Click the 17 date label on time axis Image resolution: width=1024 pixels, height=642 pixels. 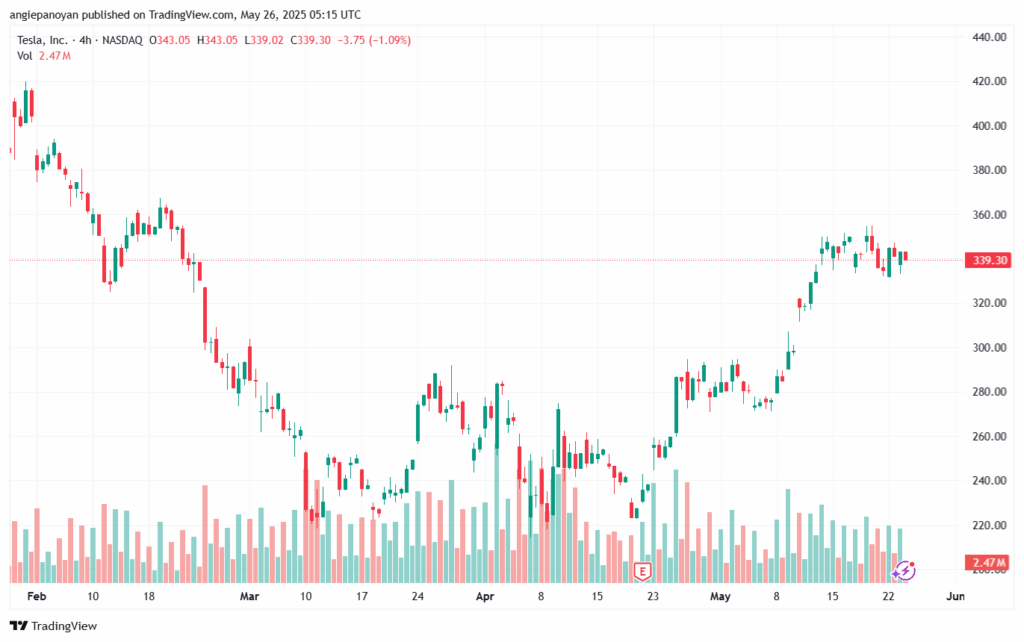pos(362,596)
